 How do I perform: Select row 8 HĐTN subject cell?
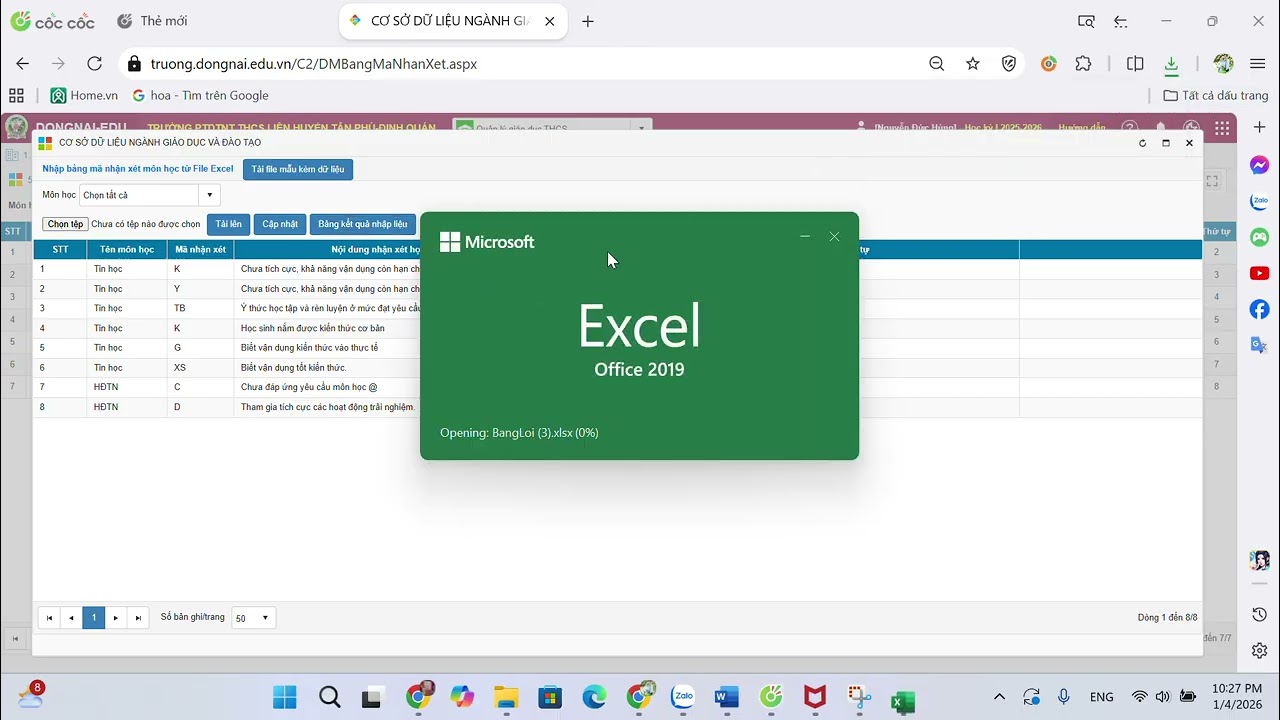pos(127,407)
